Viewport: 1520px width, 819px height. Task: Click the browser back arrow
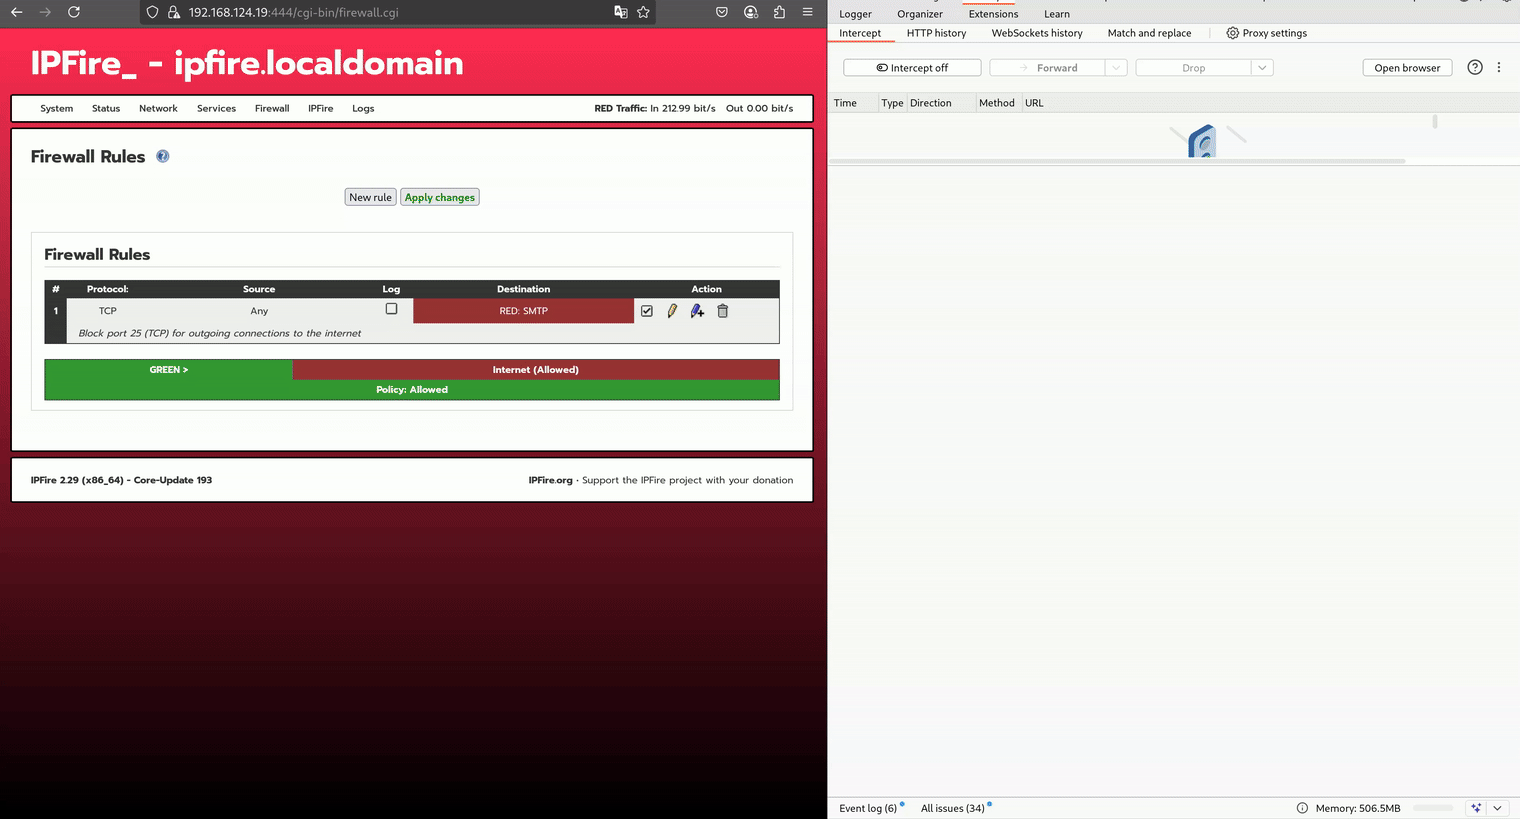click(17, 12)
